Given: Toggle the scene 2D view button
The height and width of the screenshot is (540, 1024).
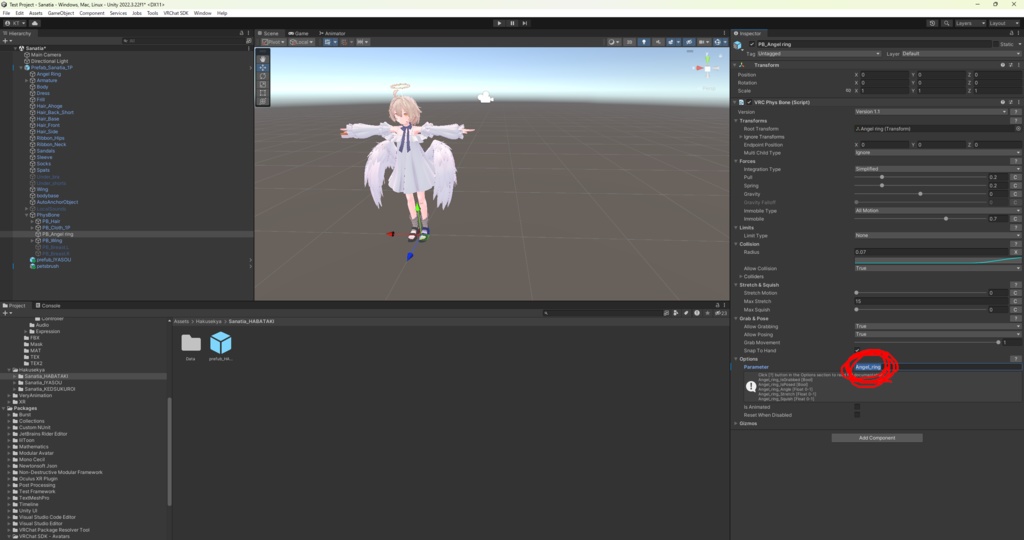Looking at the screenshot, I should (629, 42).
